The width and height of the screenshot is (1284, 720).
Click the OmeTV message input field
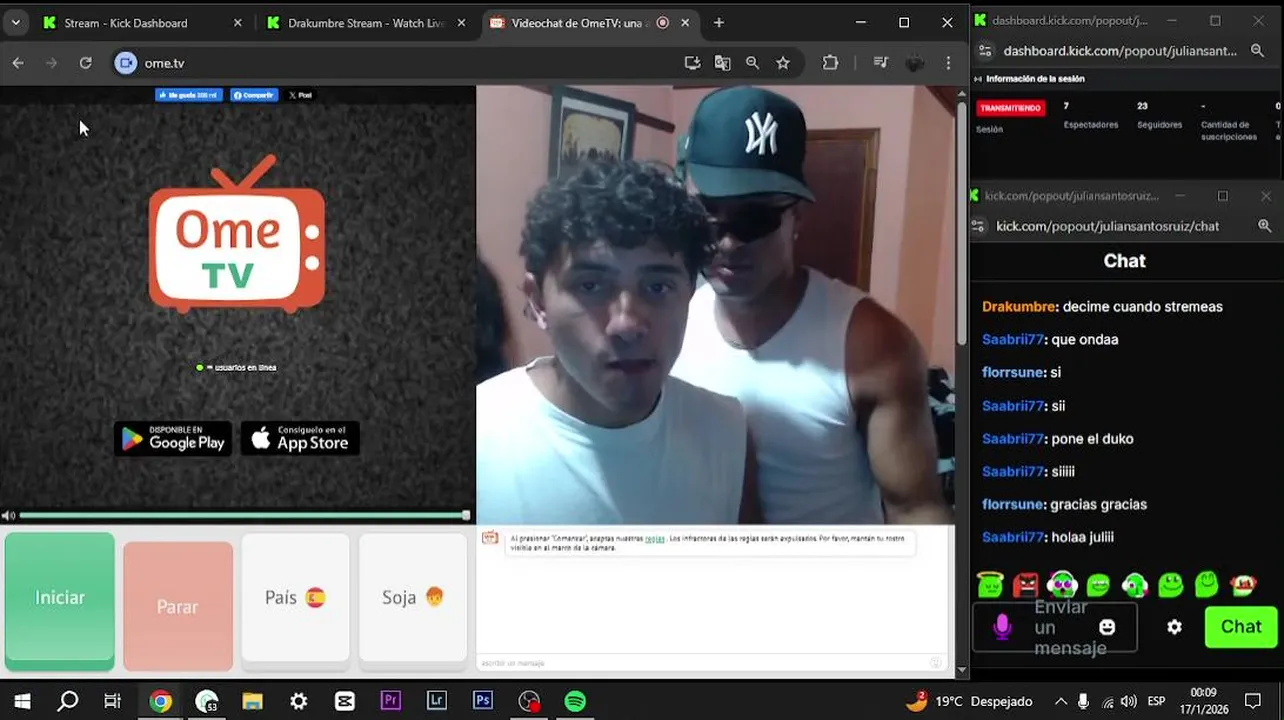click(x=710, y=663)
